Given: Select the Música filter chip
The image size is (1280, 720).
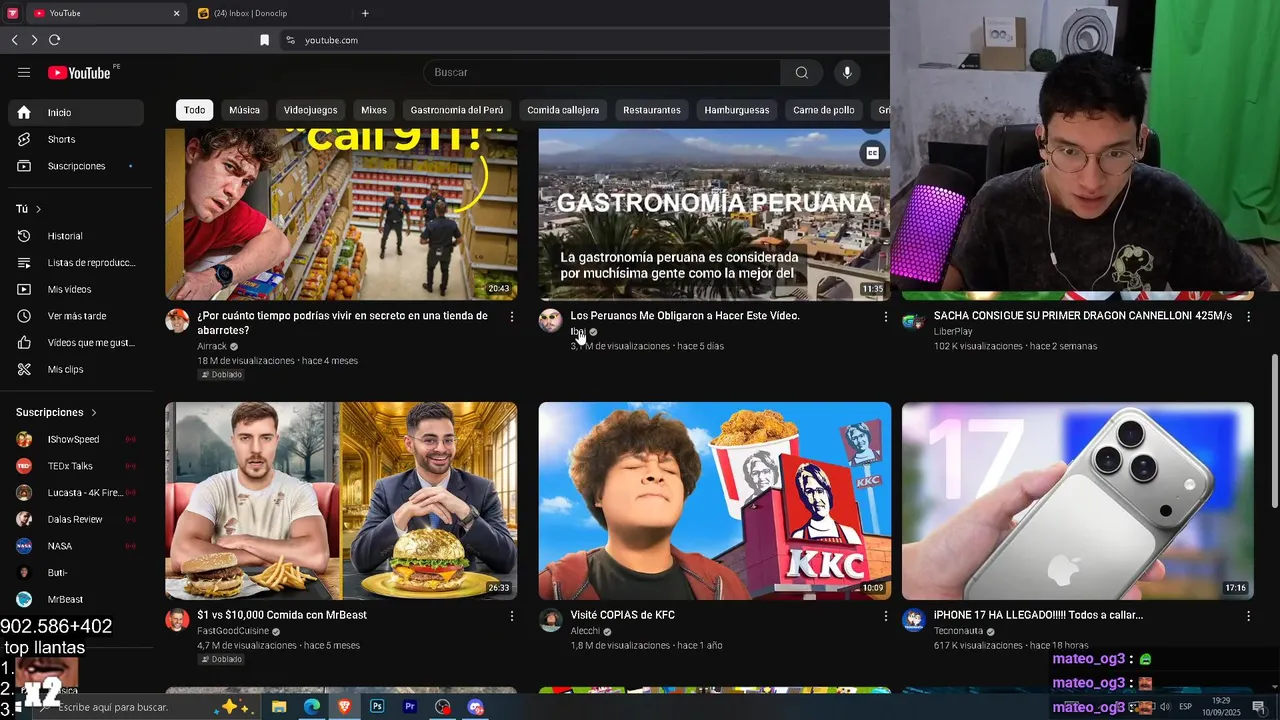Looking at the screenshot, I should click(244, 110).
